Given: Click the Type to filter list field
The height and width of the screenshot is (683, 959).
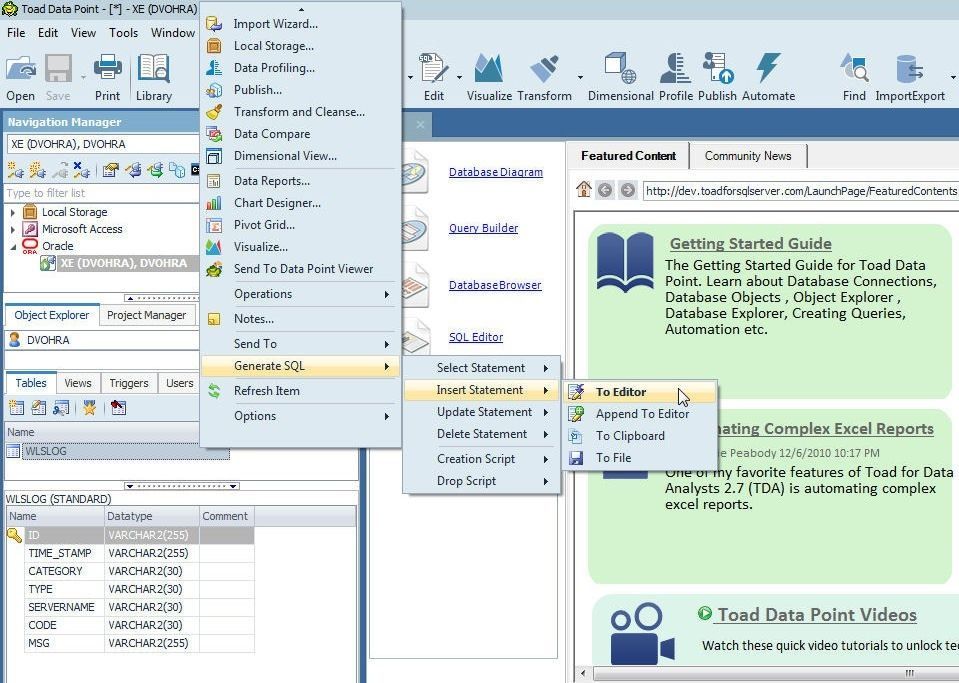Looking at the screenshot, I should point(102,193).
